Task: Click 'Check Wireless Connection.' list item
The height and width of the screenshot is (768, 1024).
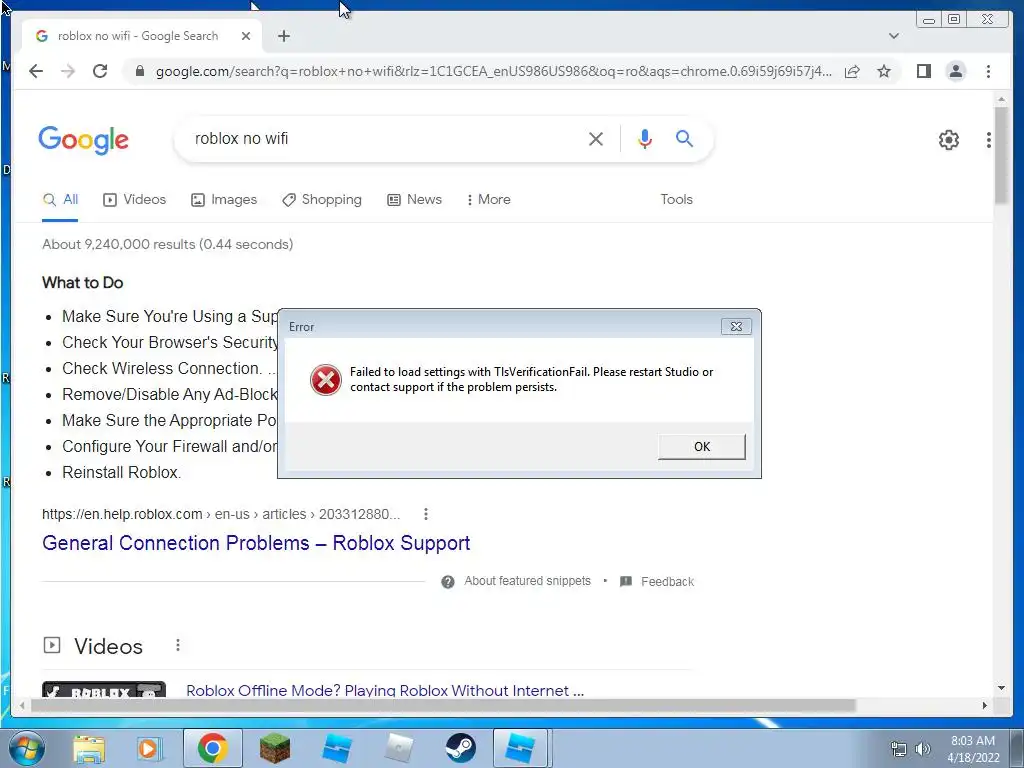Action: (x=163, y=369)
